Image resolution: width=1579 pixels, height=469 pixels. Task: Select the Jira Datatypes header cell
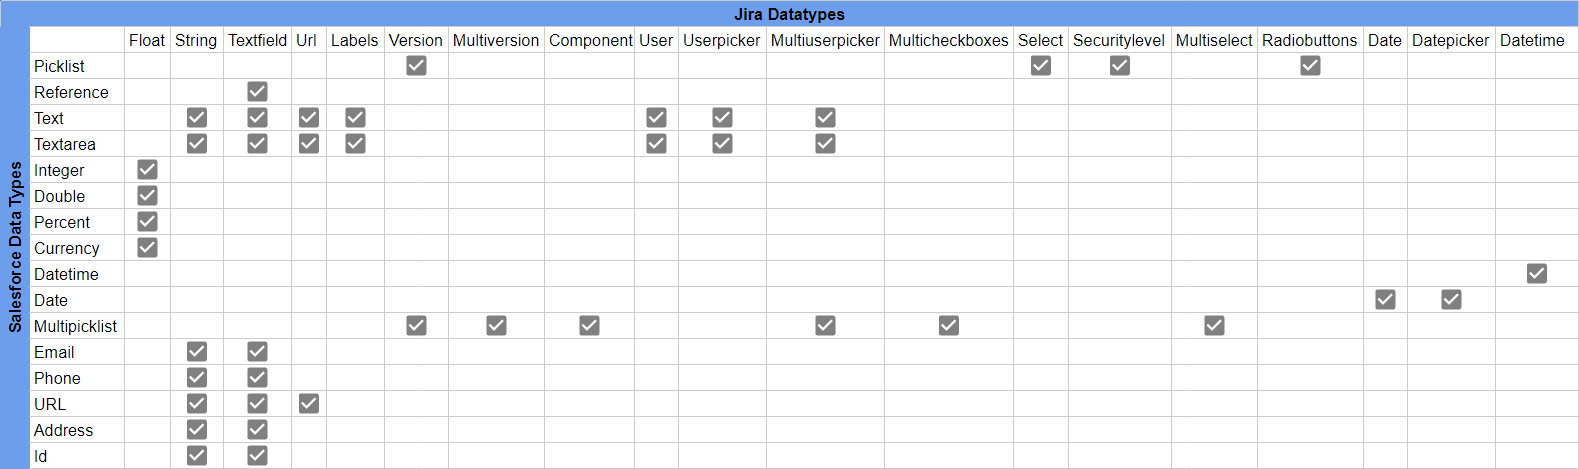coord(789,14)
